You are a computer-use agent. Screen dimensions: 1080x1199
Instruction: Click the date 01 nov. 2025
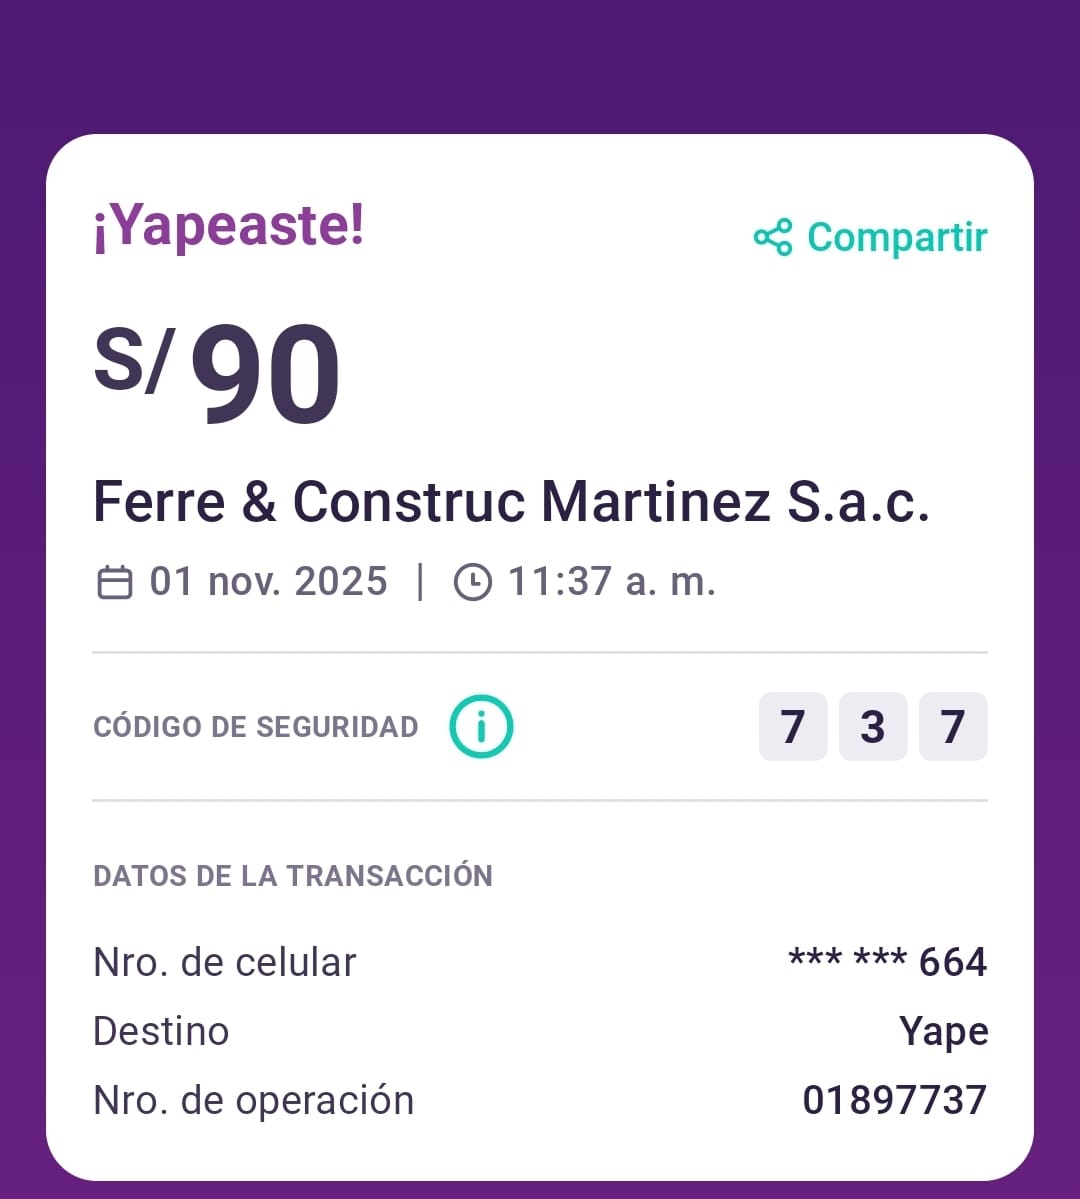click(268, 581)
